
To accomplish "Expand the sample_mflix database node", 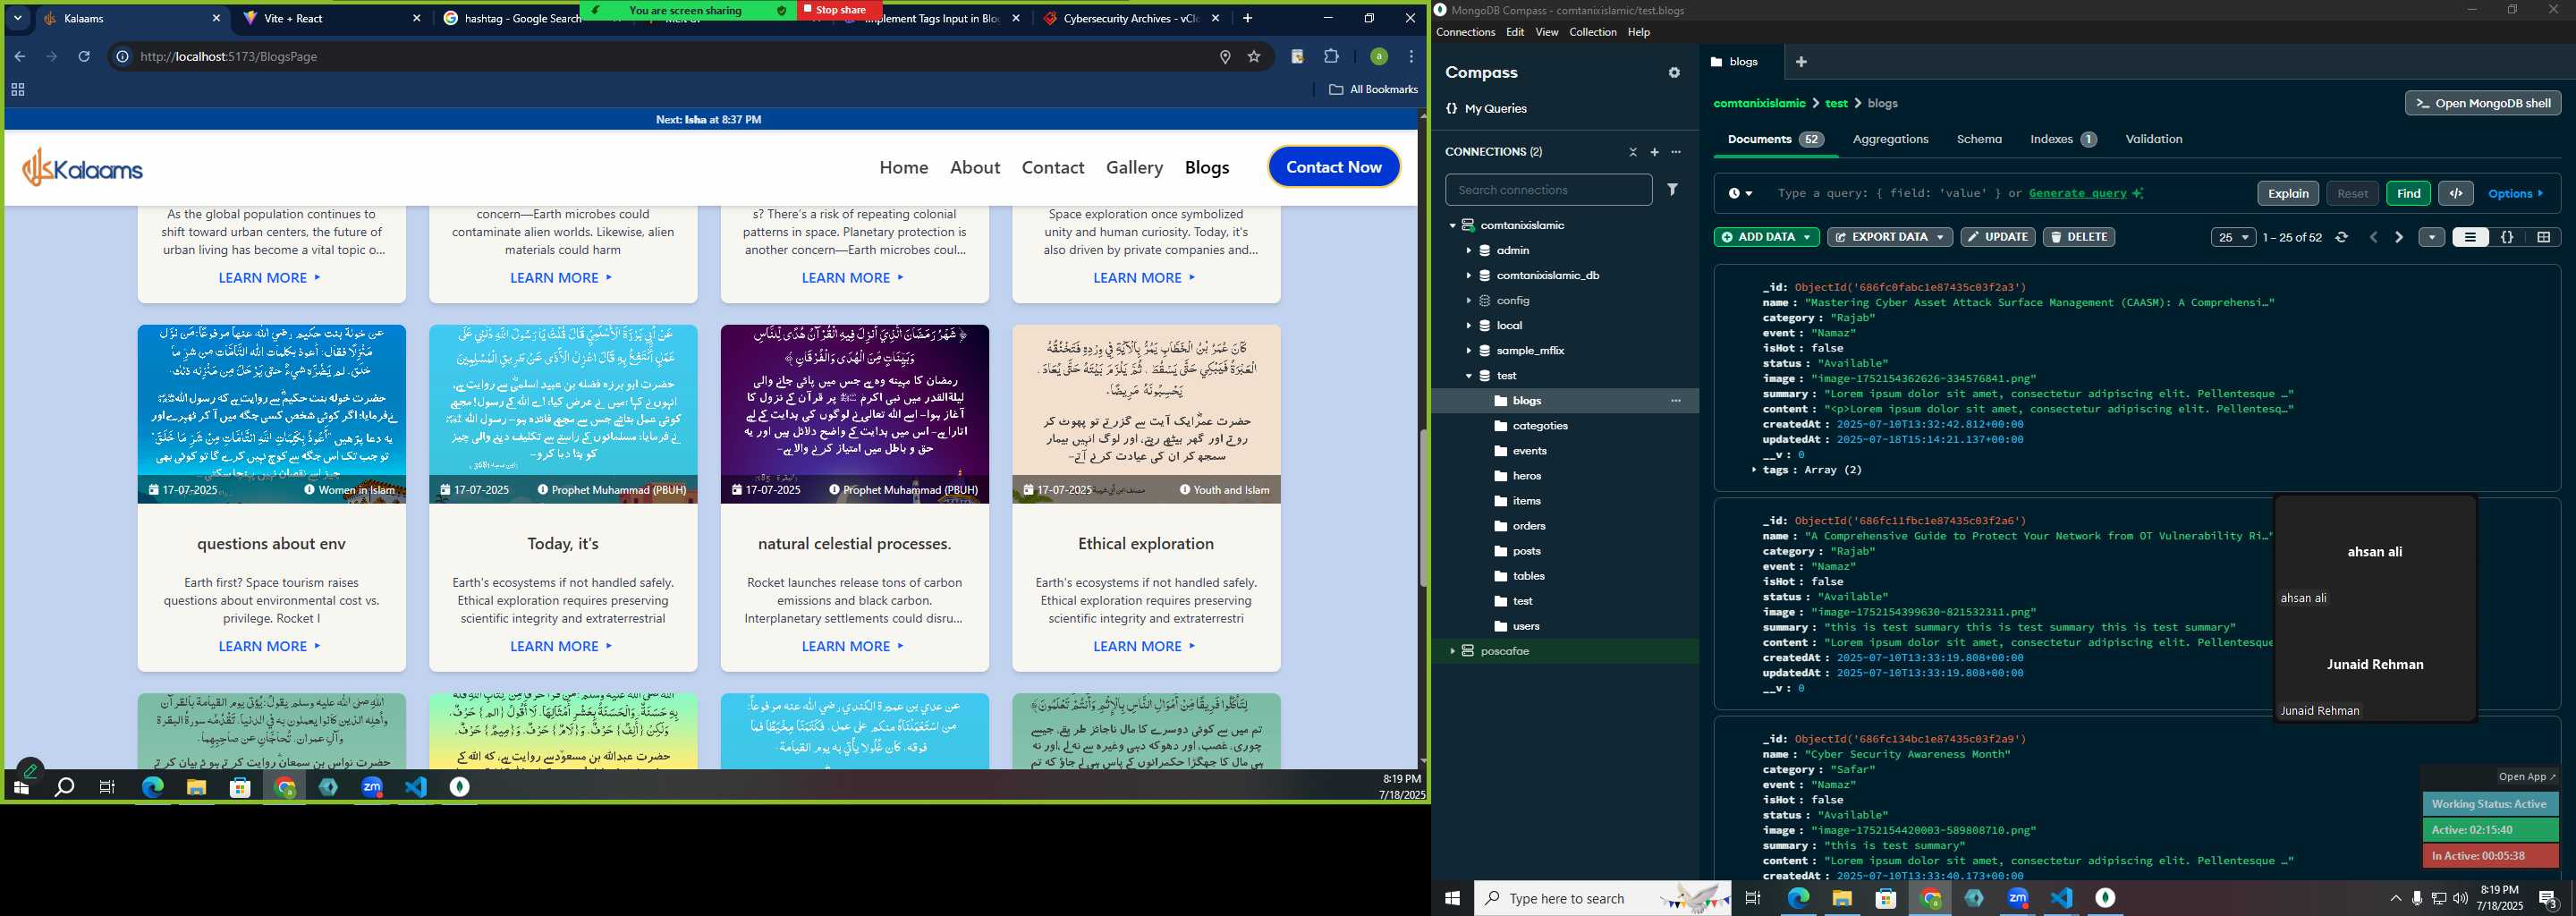I will [1468, 351].
